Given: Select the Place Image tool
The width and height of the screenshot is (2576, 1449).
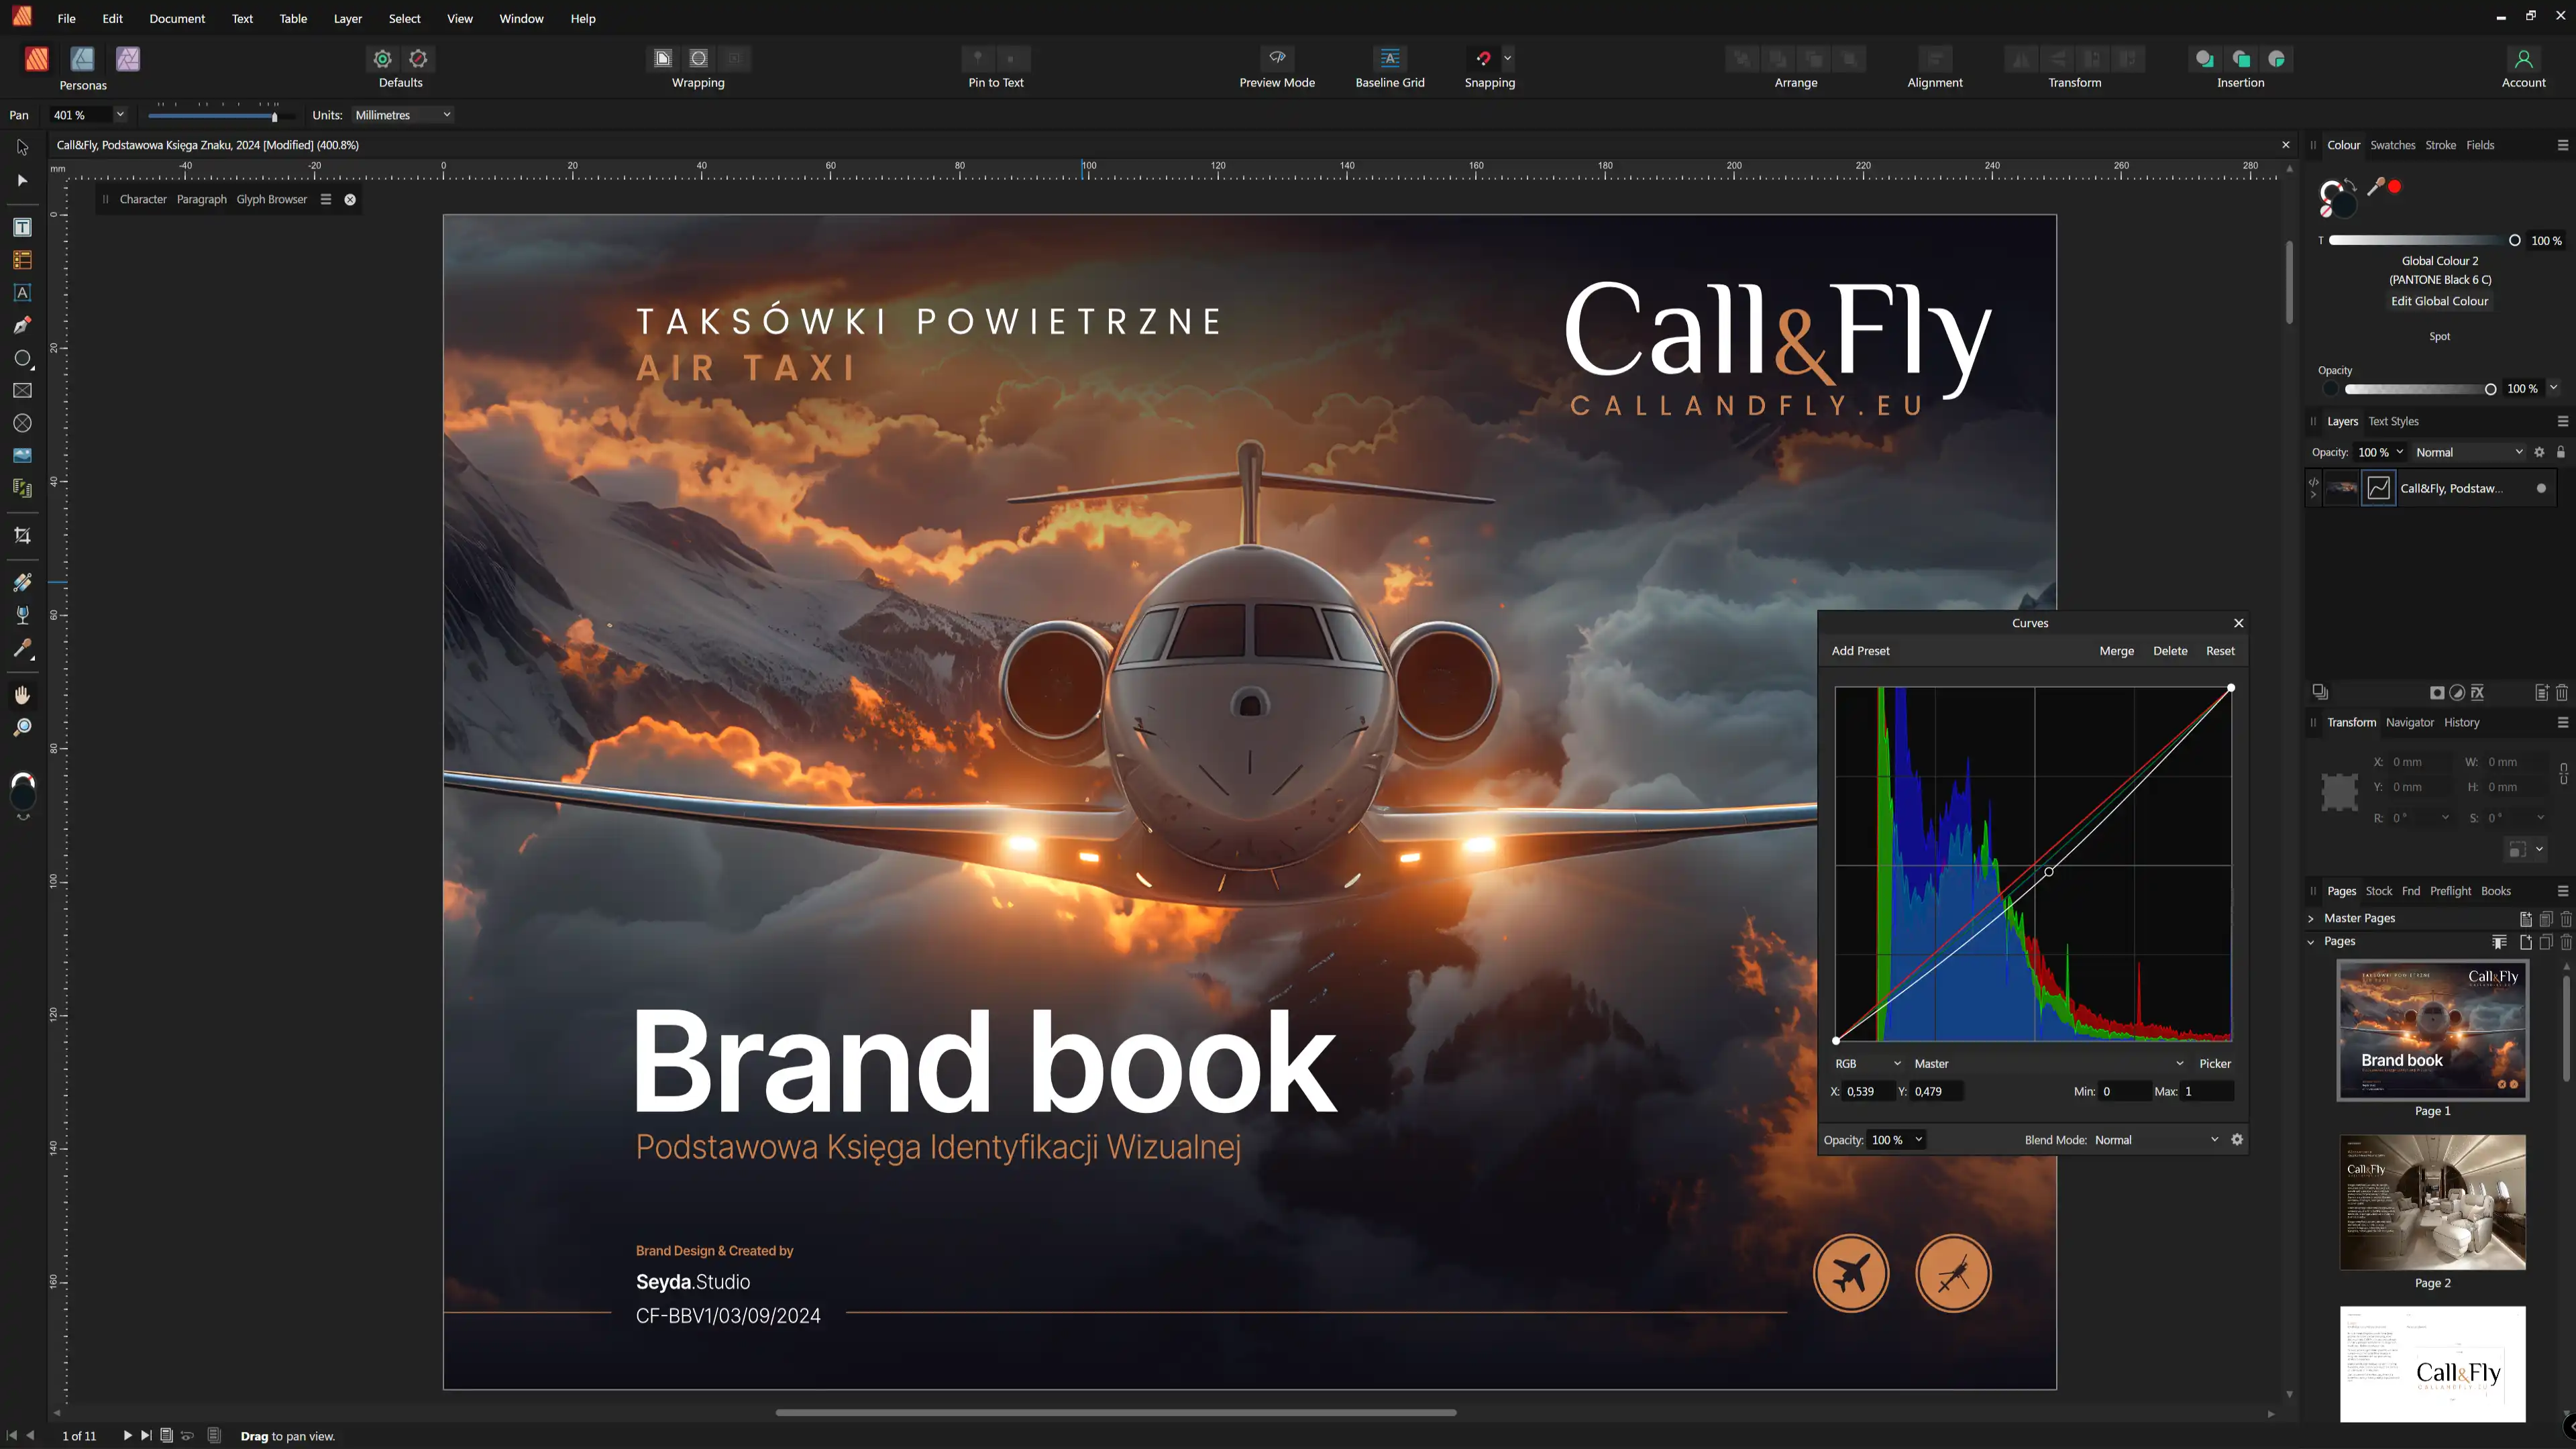Looking at the screenshot, I should (x=22, y=456).
